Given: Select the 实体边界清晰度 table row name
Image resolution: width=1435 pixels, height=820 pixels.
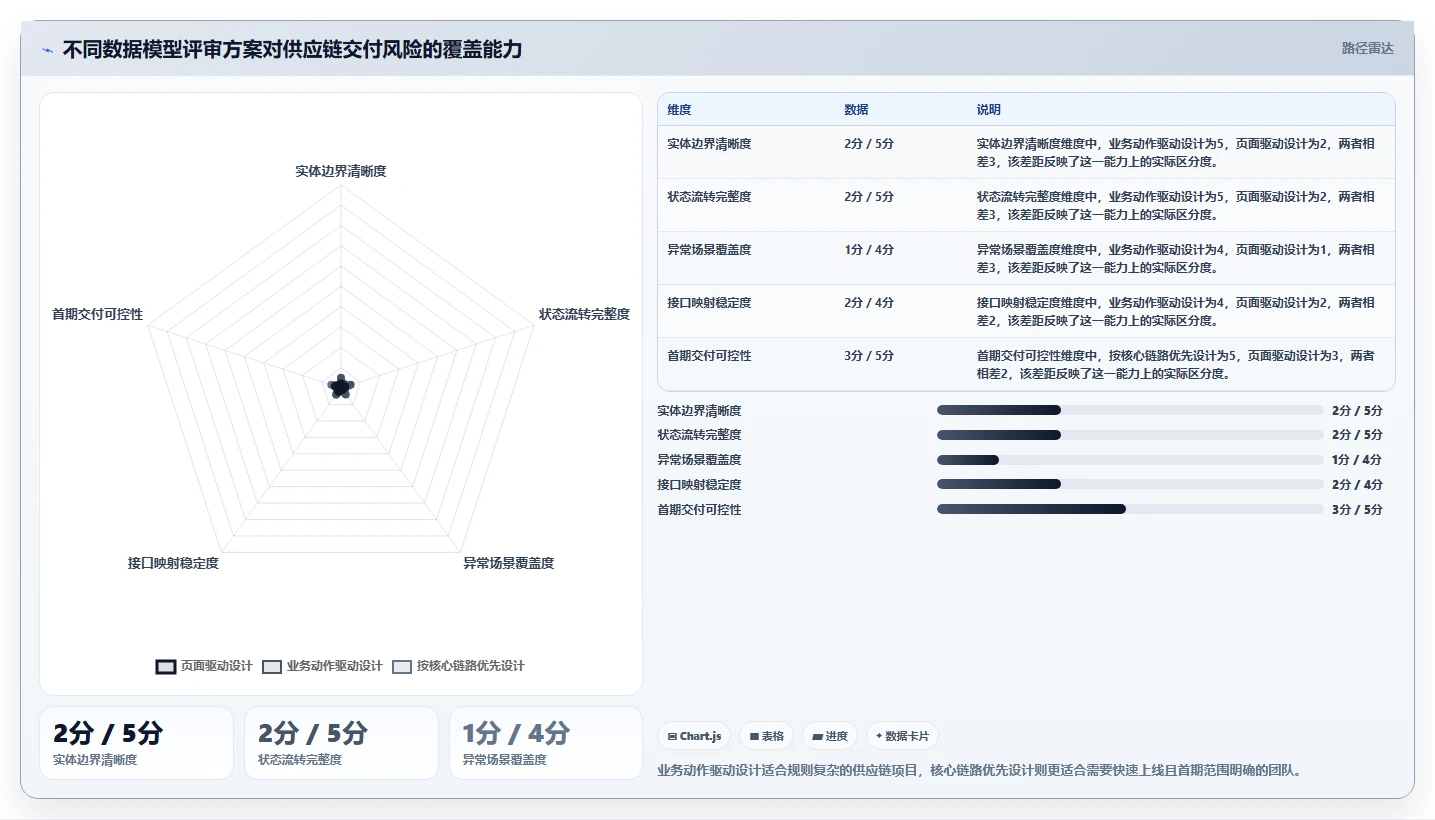Looking at the screenshot, I should point(709,144).
